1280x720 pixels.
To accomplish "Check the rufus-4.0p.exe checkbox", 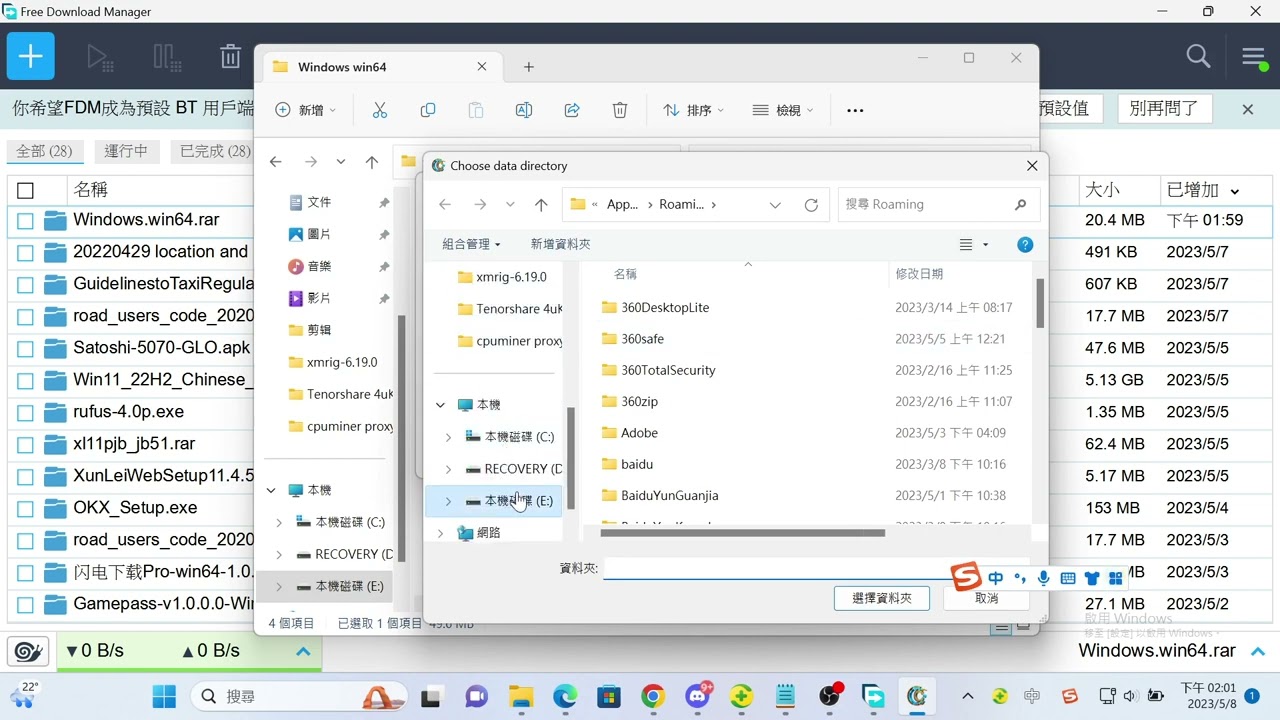I will [x=25, y=413].
